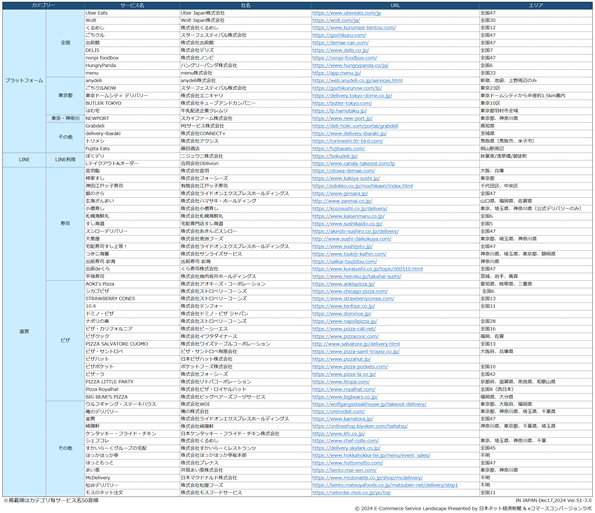Screen dimensions: 595x513
Task: Open the pizzahut.jp link
Action: 342,359
